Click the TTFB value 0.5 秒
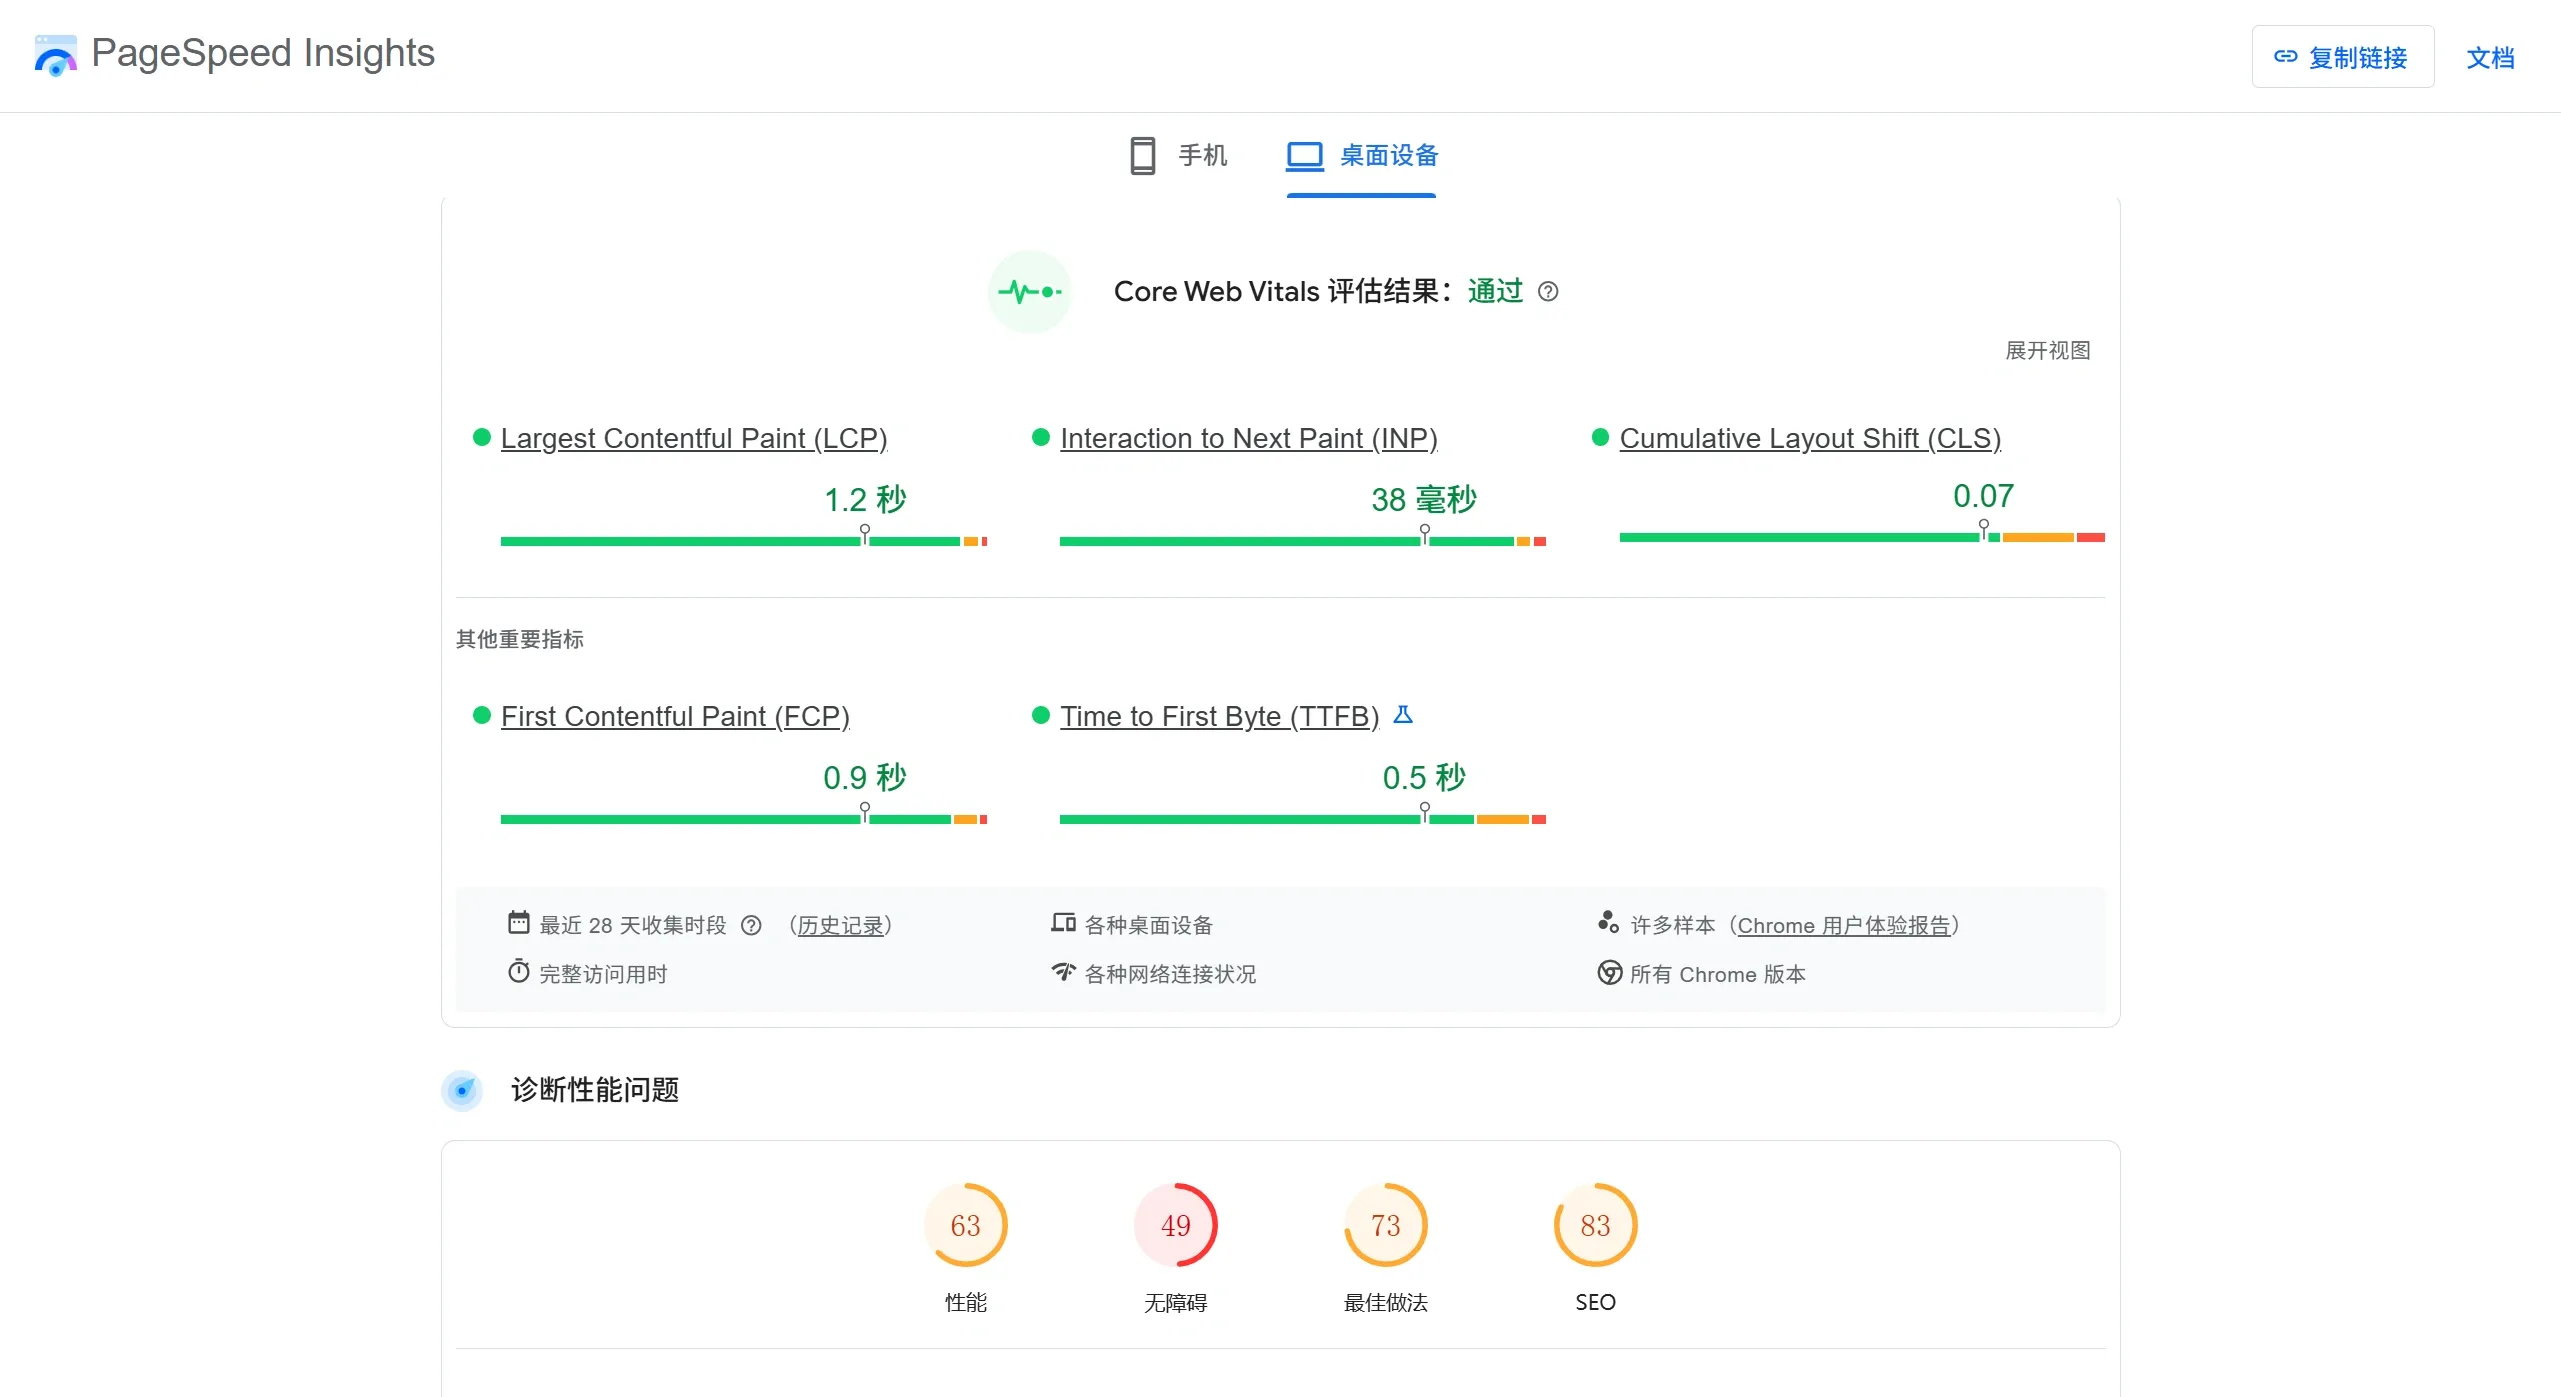This screenshot has width=2561, height=1397. click(x=1424, y=777)
